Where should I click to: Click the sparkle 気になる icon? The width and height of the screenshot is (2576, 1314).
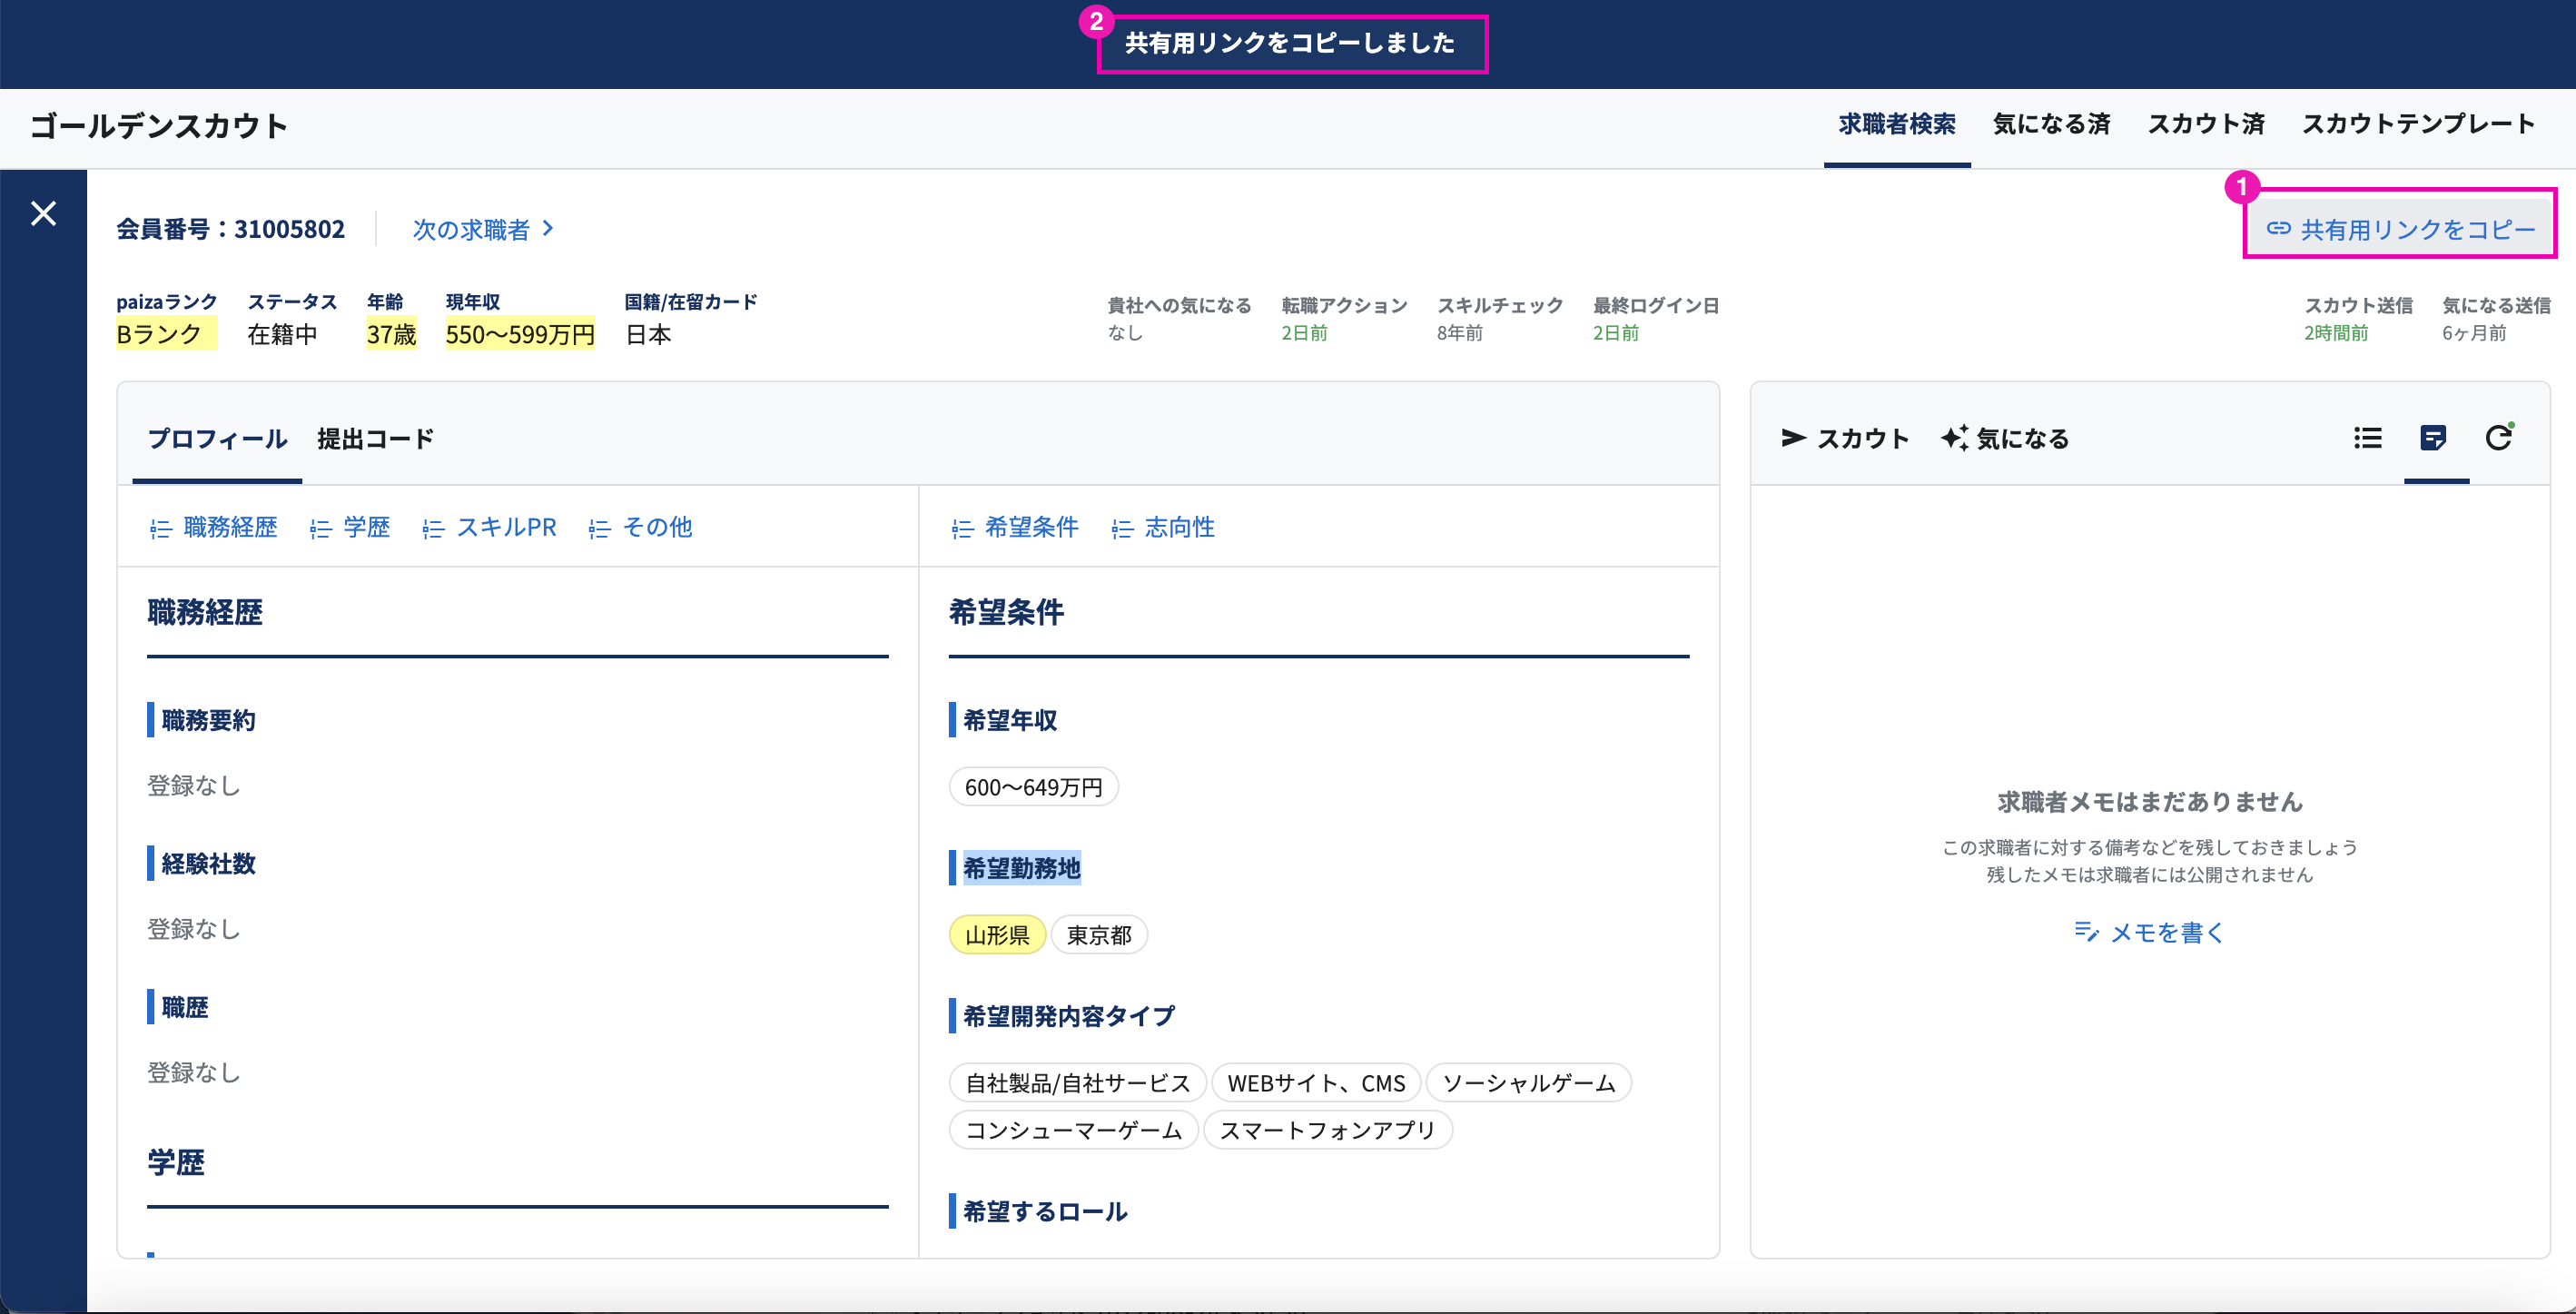(1955, 437)
